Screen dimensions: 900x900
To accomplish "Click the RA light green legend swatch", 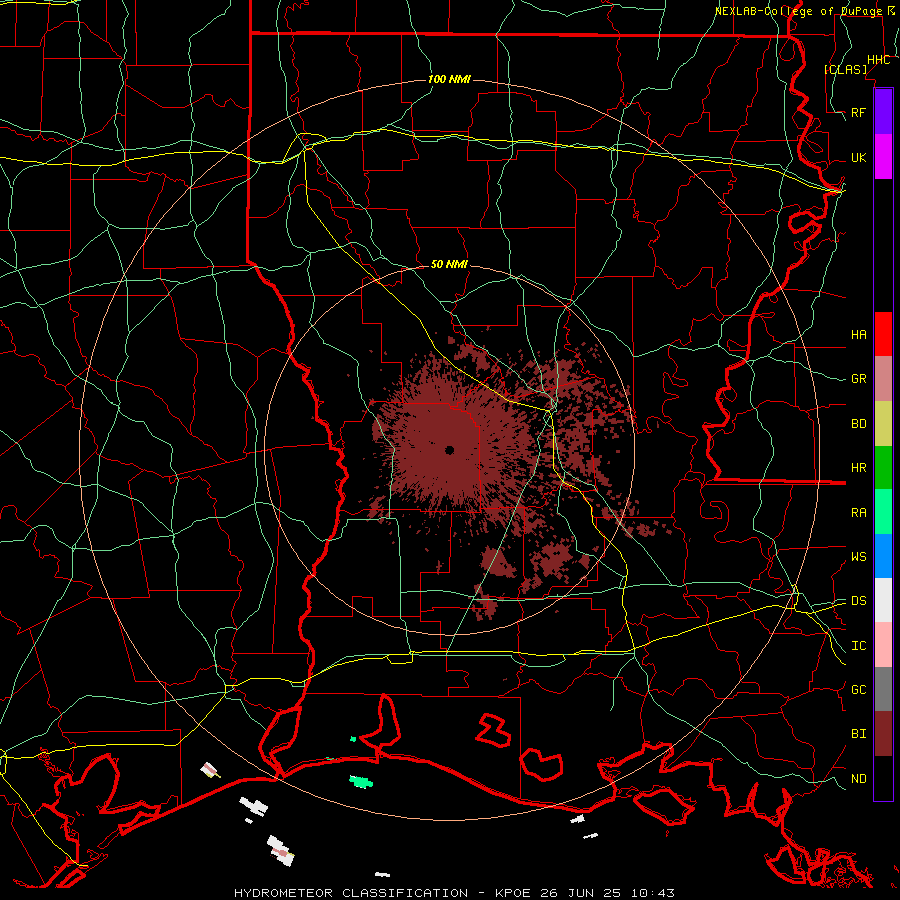I will click(x=883, y=512).
